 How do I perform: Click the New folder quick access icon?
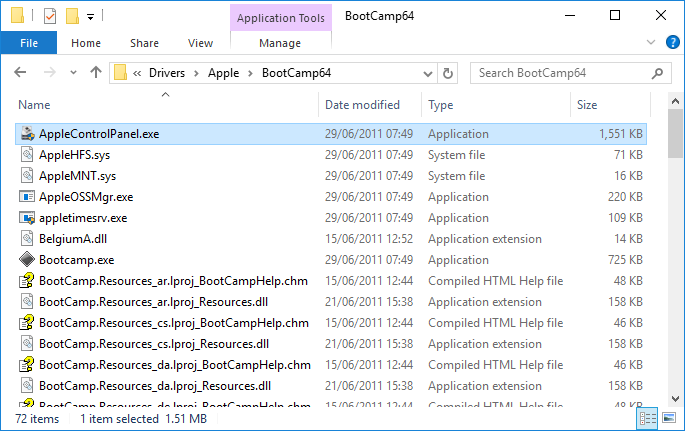click(x=72, y=17)
